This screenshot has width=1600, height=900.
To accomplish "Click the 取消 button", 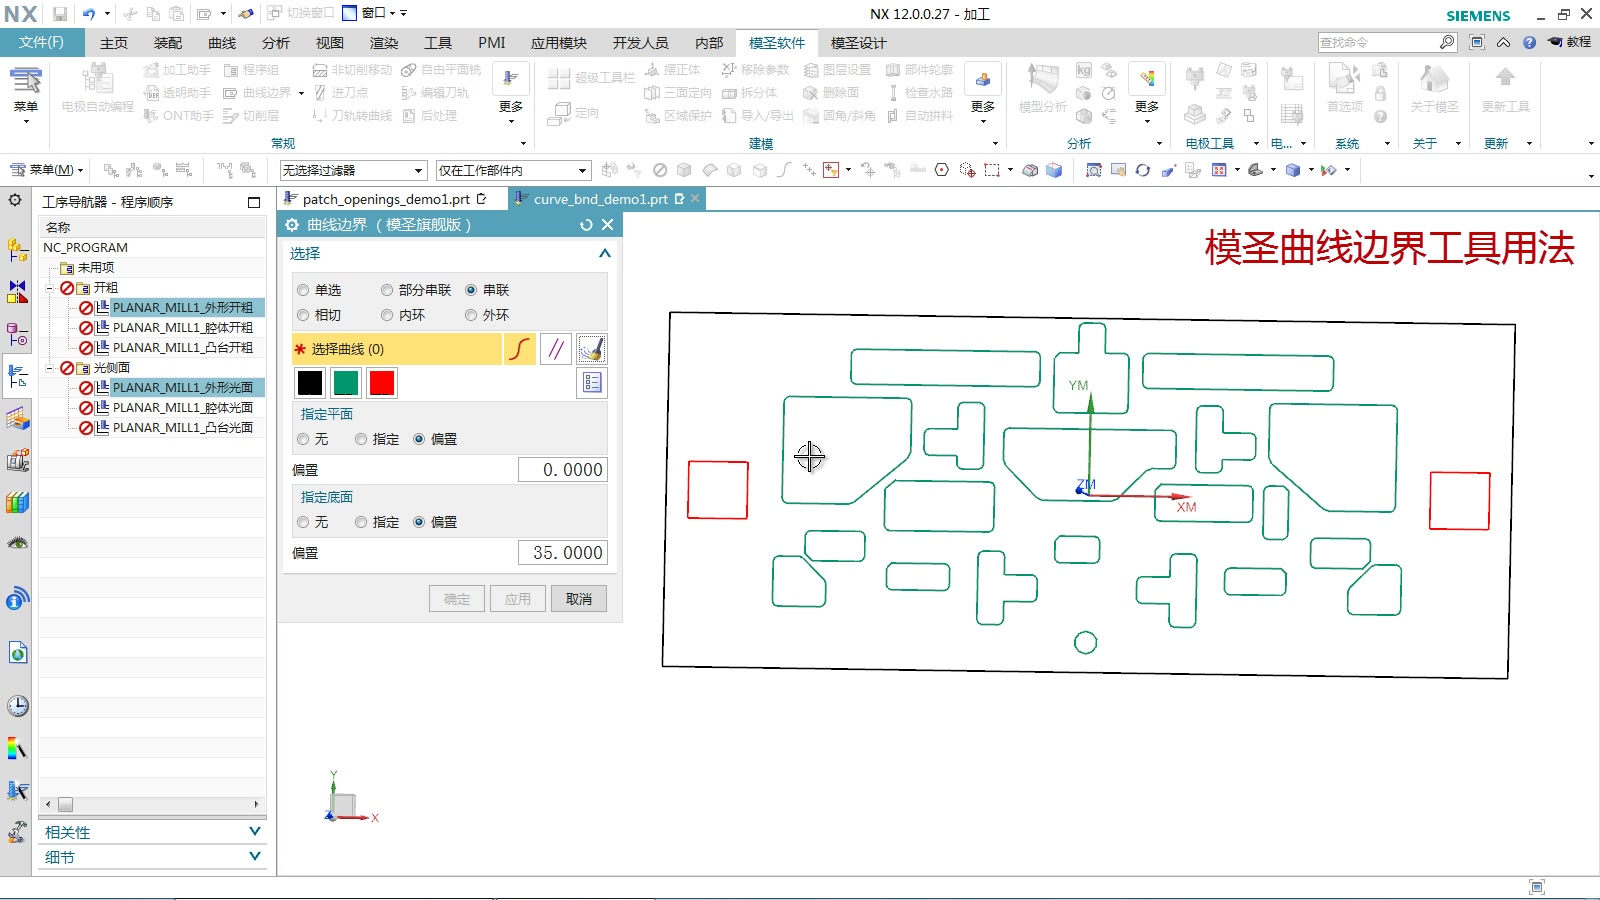I will (579, 599).
